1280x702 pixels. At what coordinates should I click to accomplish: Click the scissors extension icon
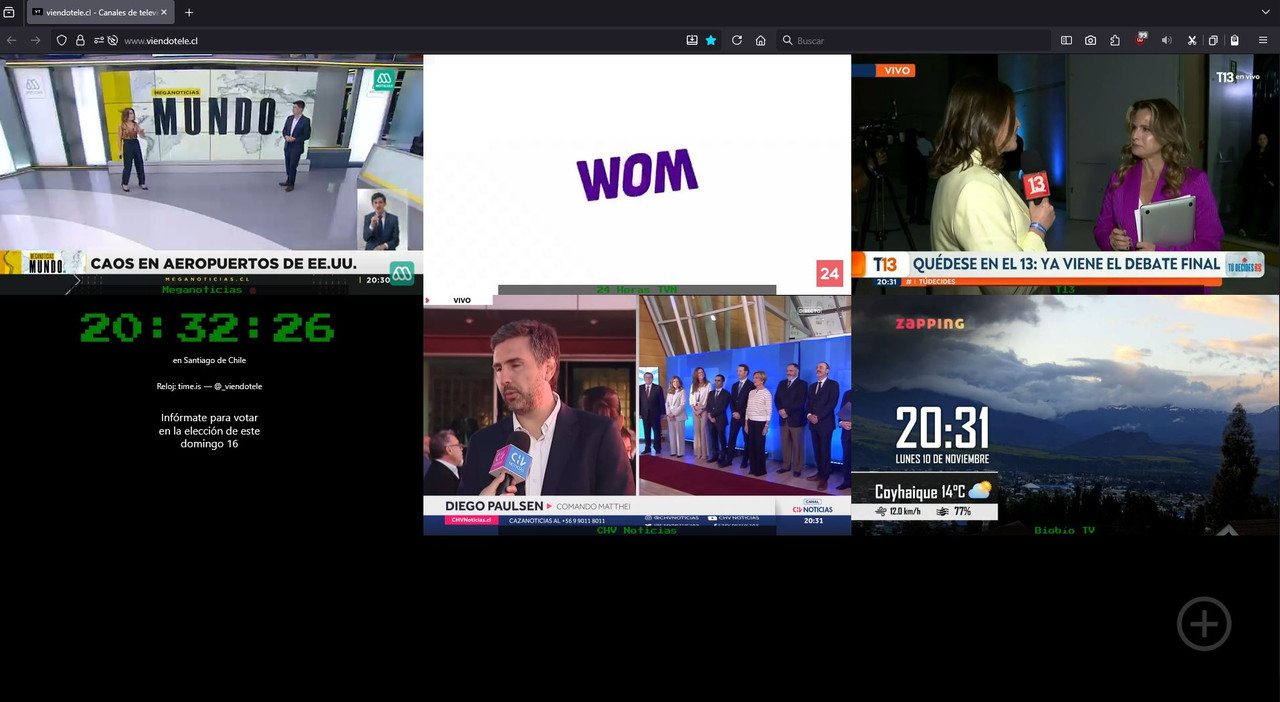click(x=1192, y=40)
